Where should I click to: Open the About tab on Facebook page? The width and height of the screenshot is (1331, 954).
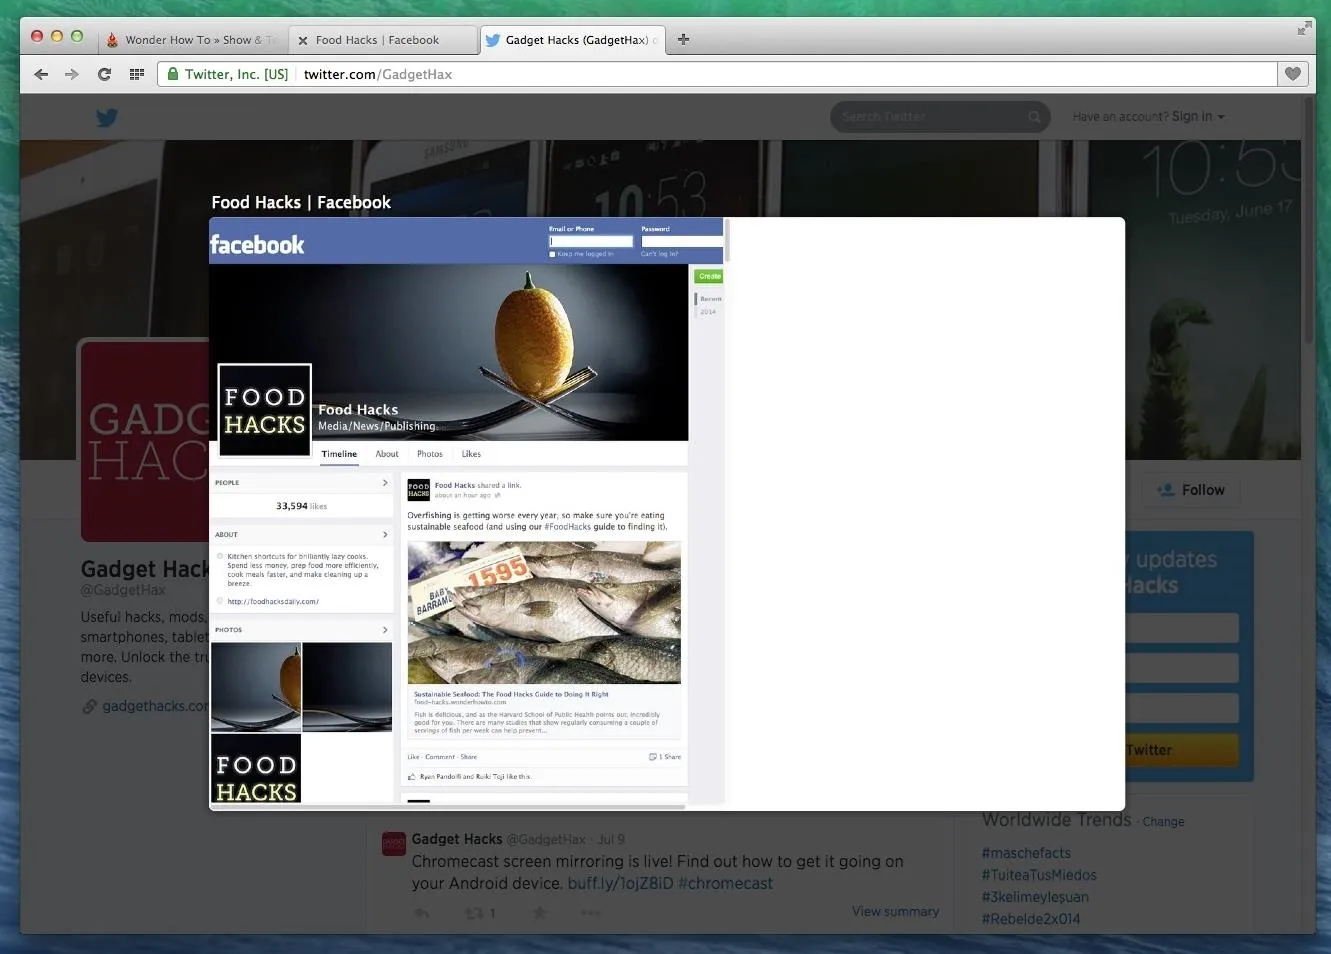387,454
